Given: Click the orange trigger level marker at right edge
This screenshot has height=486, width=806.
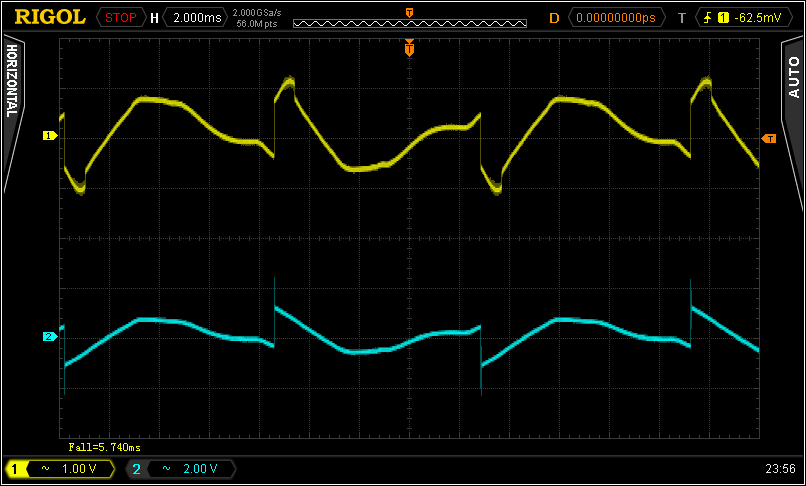Looking at the screenshot, I should click(x=768, y=139).
